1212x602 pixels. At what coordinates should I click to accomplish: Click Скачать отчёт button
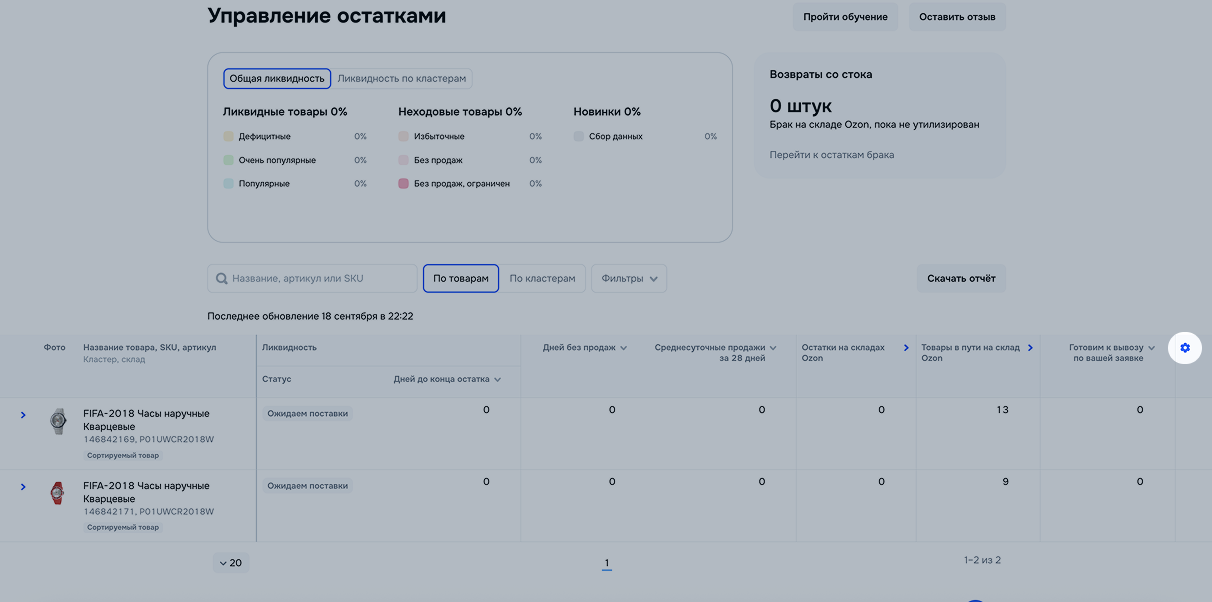961,279
